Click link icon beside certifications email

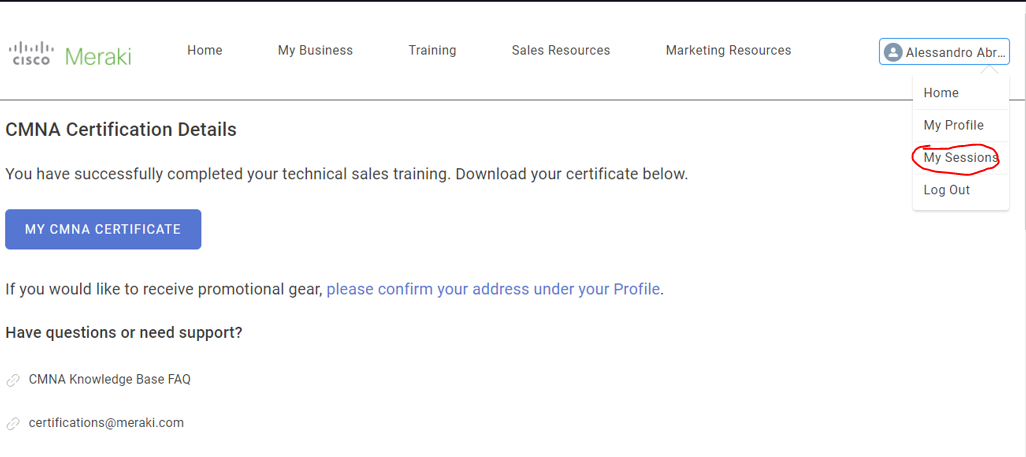(13, 424)
